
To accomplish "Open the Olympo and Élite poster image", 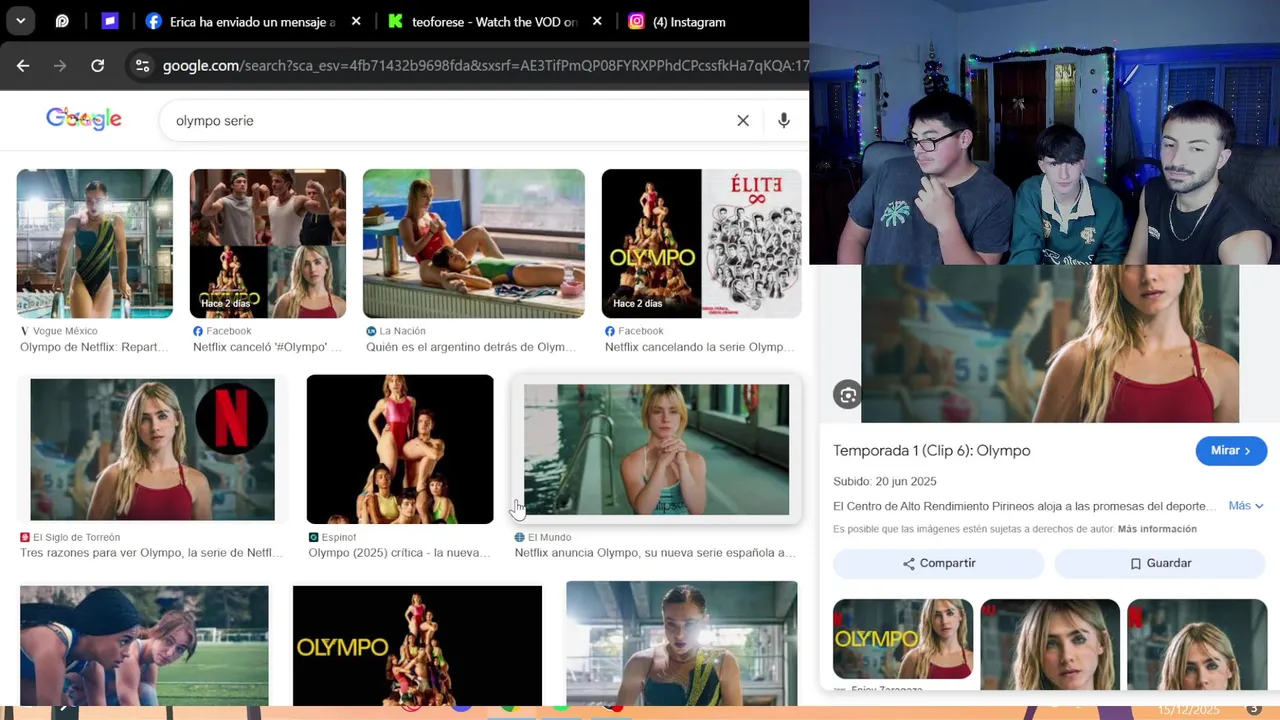I will [x=701, y=243].
